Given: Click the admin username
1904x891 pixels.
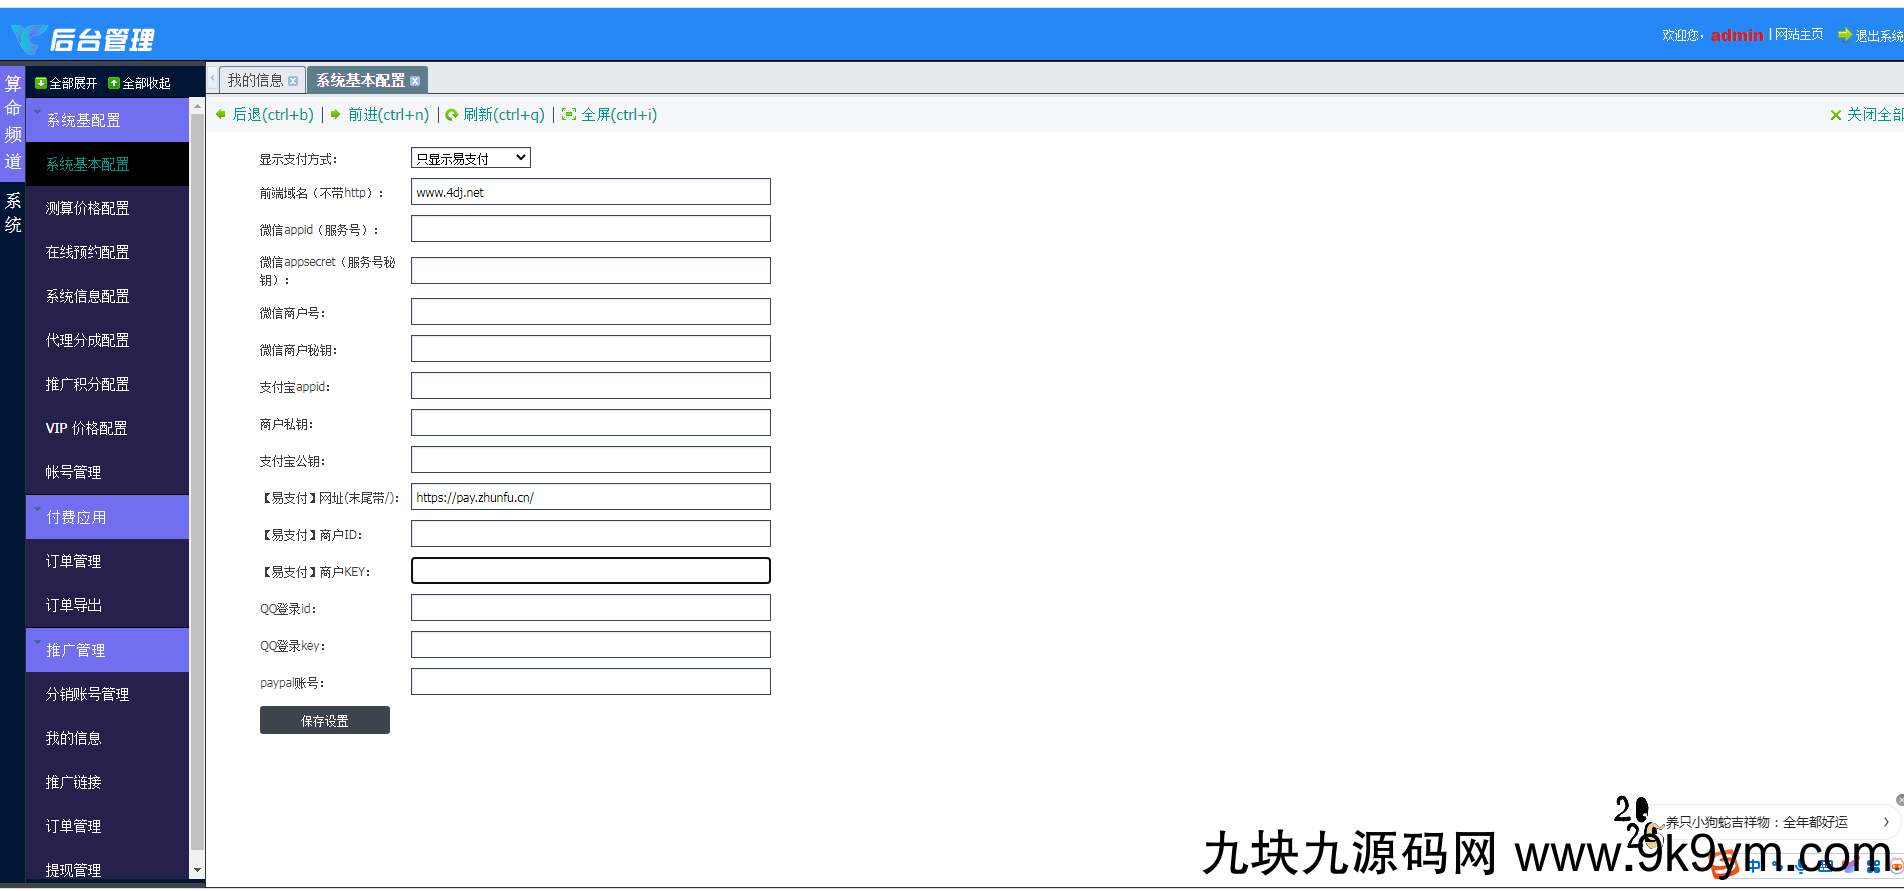Looking at the screenshot, I should pyautogui.click(x=1737, y=35).
